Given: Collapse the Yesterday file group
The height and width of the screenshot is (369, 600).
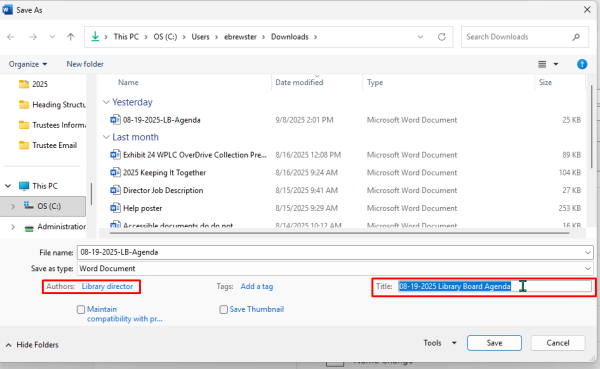Looking at the screenshot, I should 106,102.
